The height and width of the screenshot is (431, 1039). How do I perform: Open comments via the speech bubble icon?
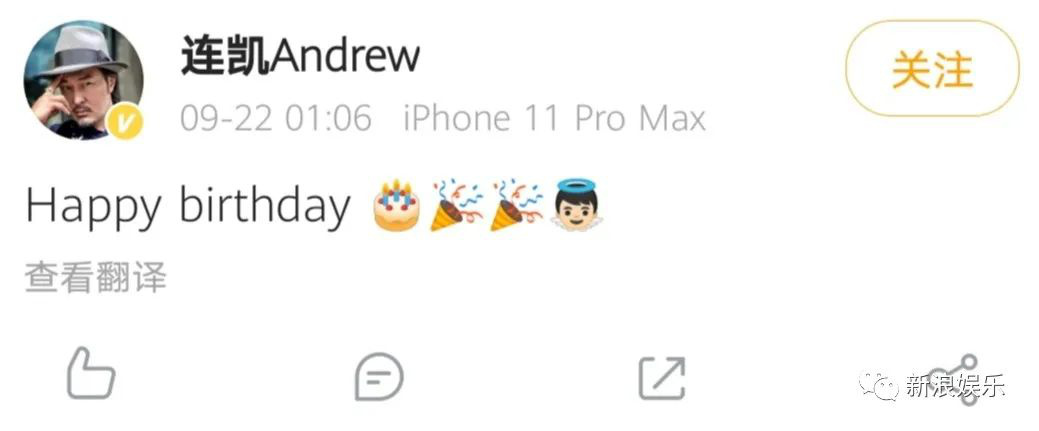click(x=379, y=377)
